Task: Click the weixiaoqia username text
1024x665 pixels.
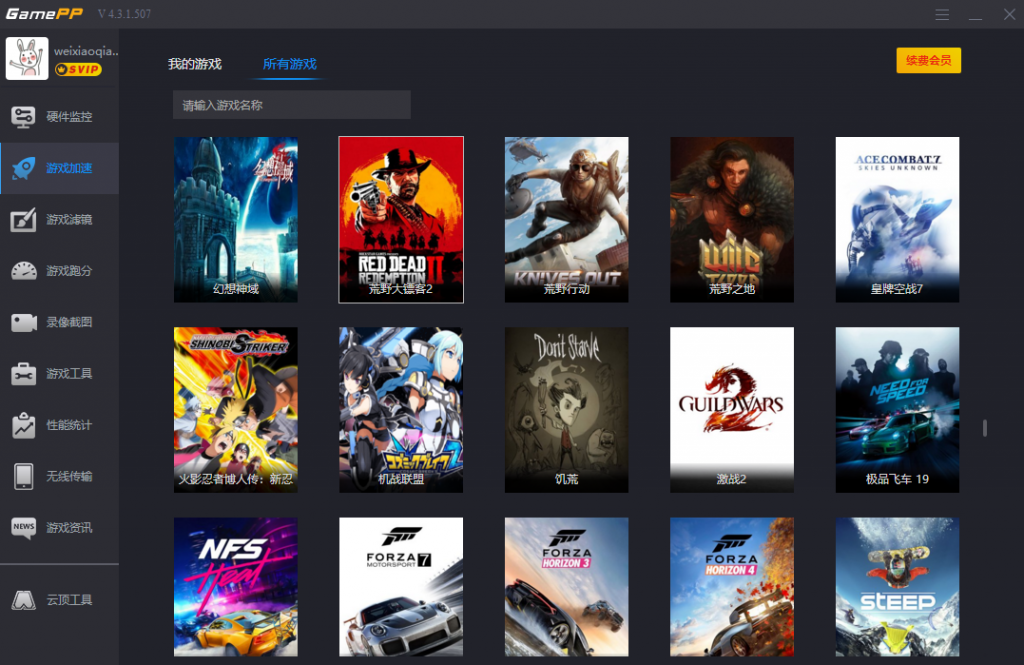Action: 86,51
